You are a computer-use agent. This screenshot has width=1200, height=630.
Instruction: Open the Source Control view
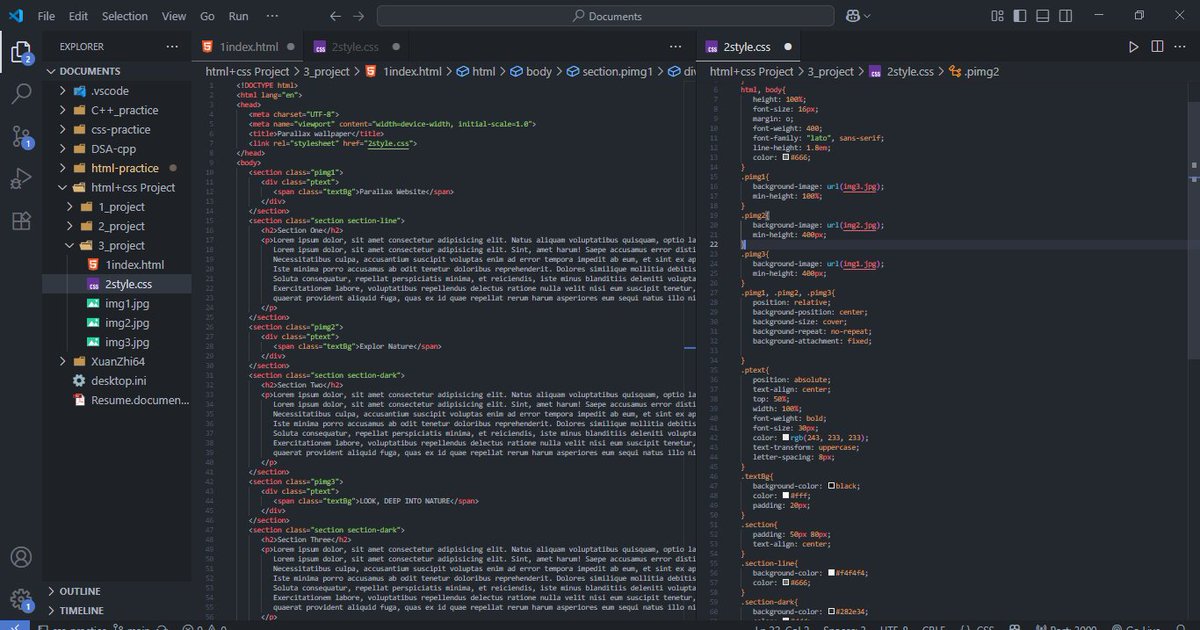(21, 137)
